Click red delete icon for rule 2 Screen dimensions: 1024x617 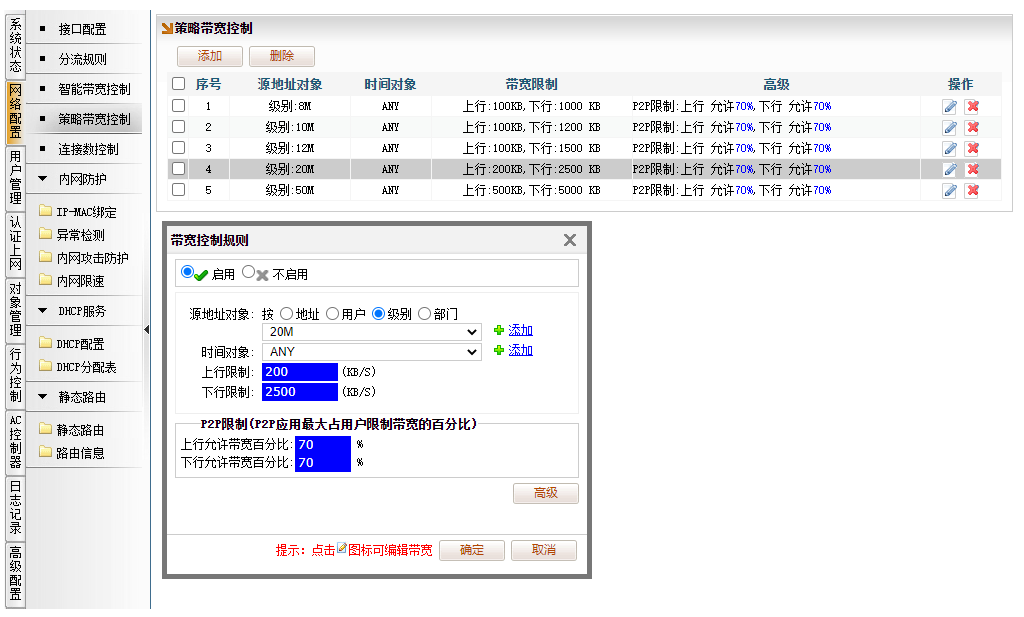972,127
